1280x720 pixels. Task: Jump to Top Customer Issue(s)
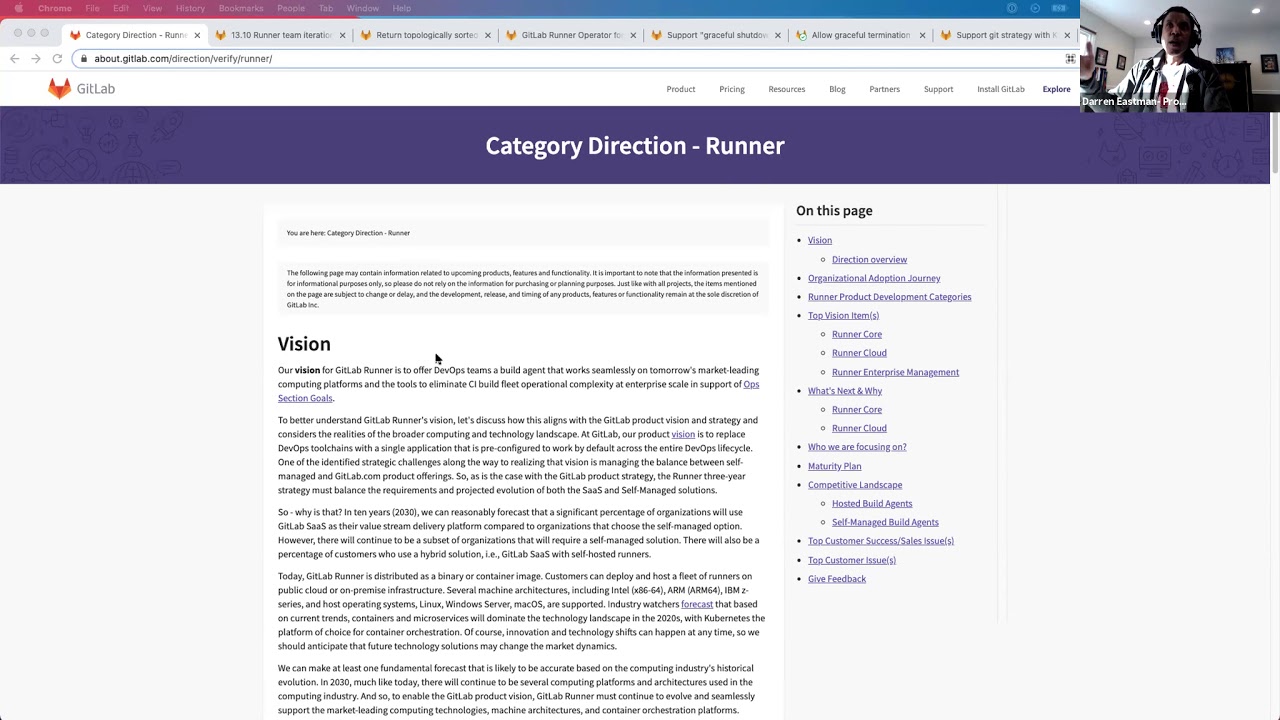852,560
